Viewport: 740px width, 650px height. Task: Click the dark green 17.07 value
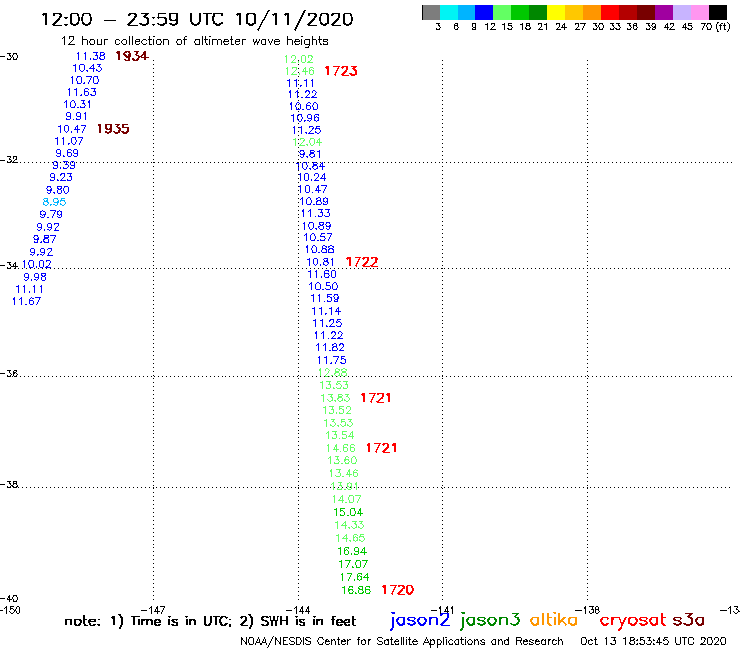click(x=353, y=564)
